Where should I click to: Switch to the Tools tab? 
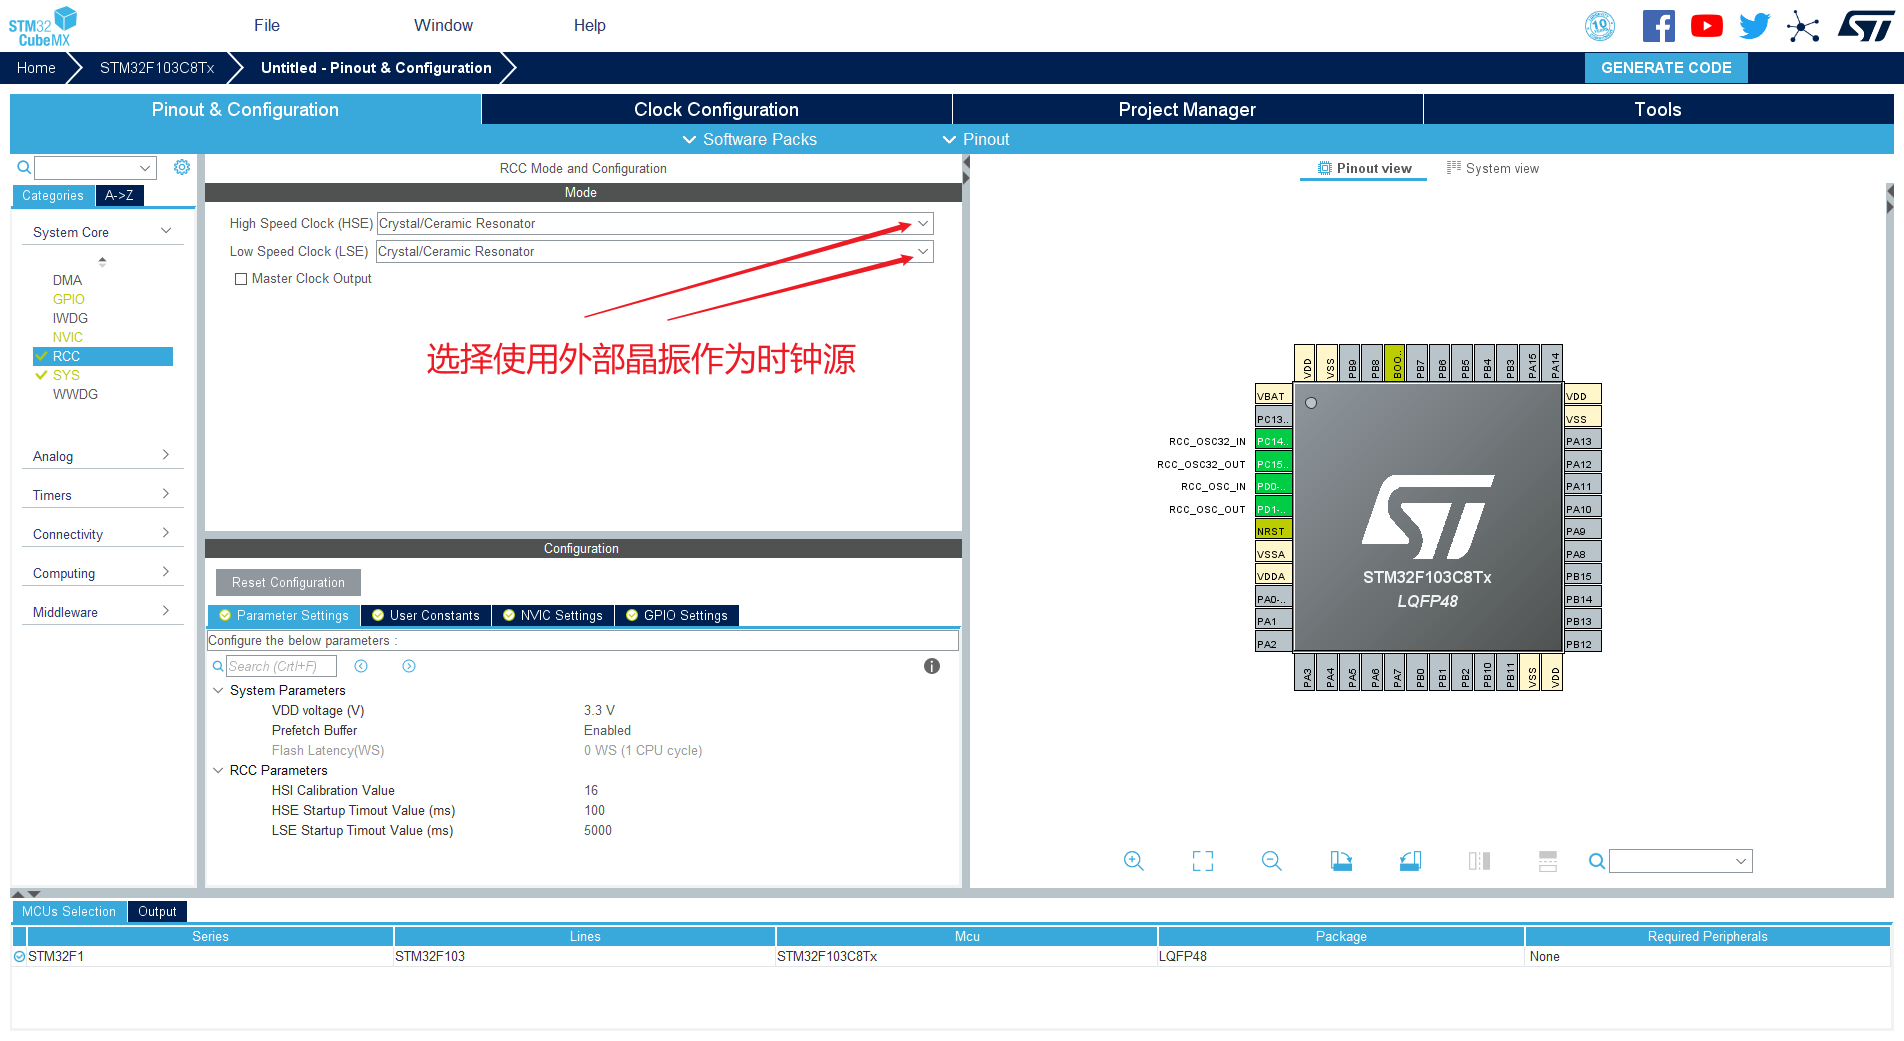click(1658, 109)
